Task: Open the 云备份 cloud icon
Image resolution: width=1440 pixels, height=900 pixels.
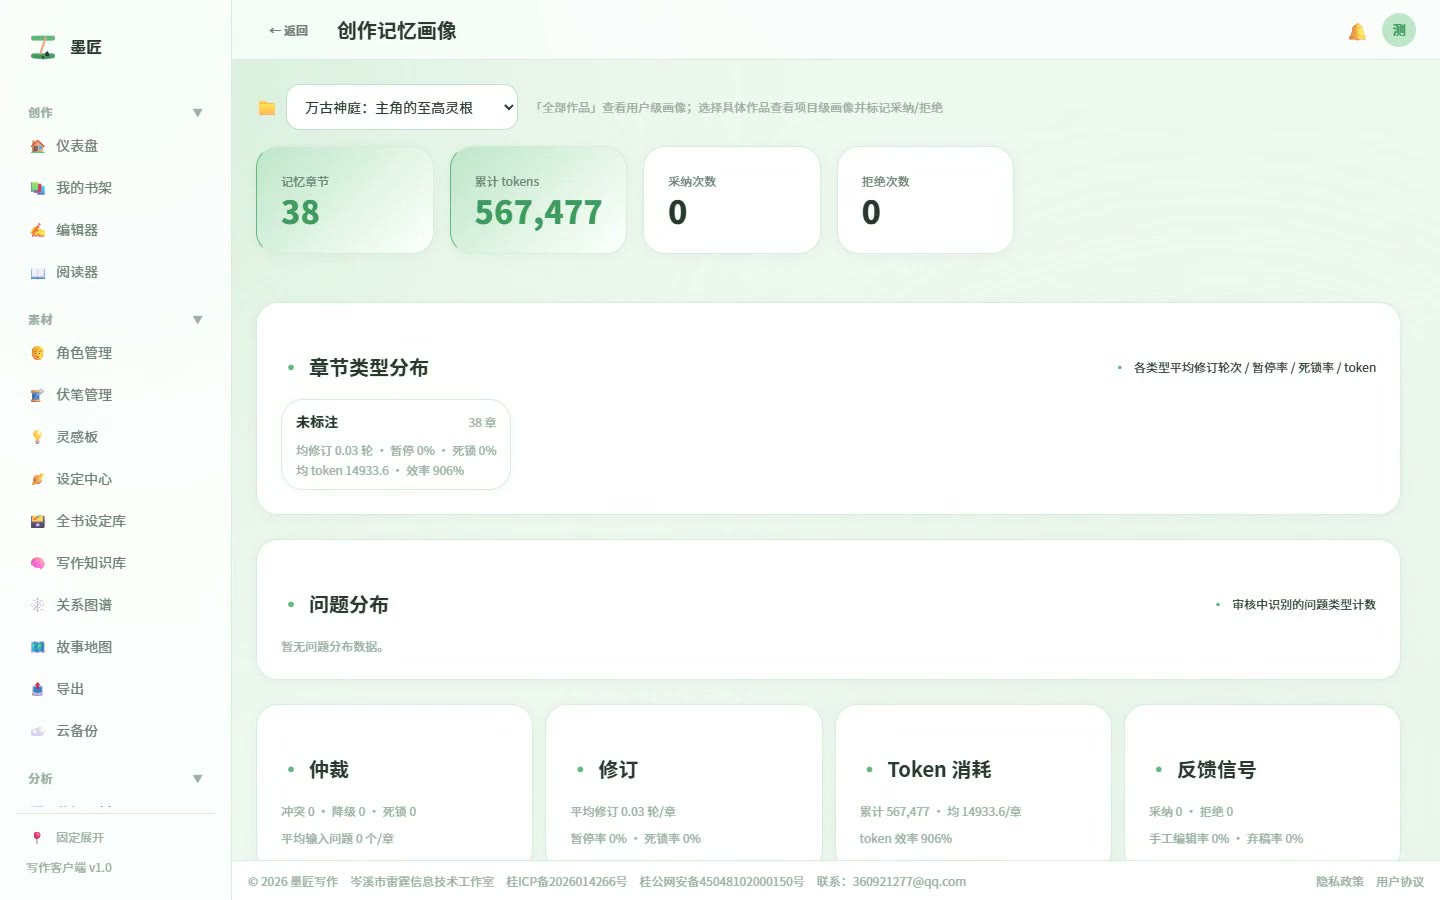Action: [x=37, y=731]
